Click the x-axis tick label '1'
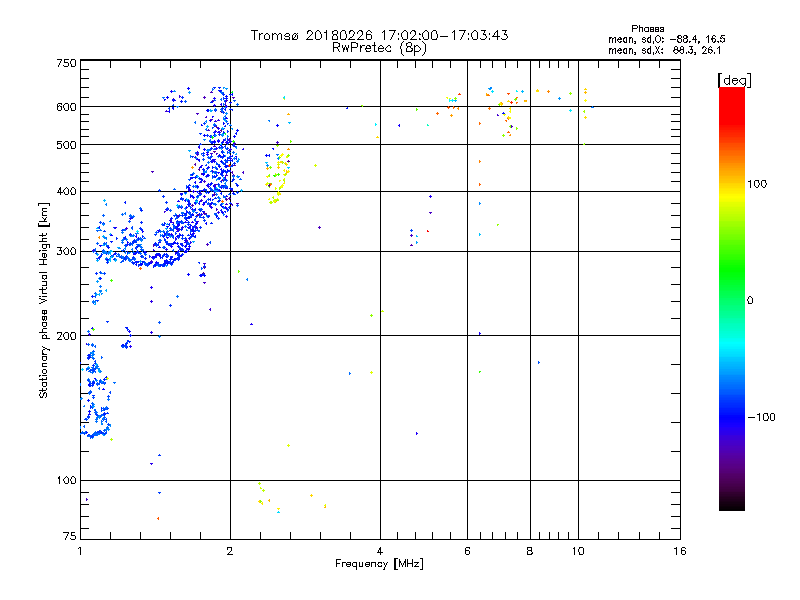The width and height of the screenshot is (800, 600). 80,551
